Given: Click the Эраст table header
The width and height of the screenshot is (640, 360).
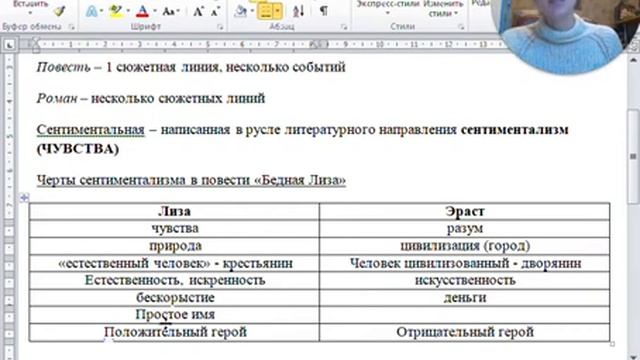Looking at the screenshot, I should [x=465, y=211].
